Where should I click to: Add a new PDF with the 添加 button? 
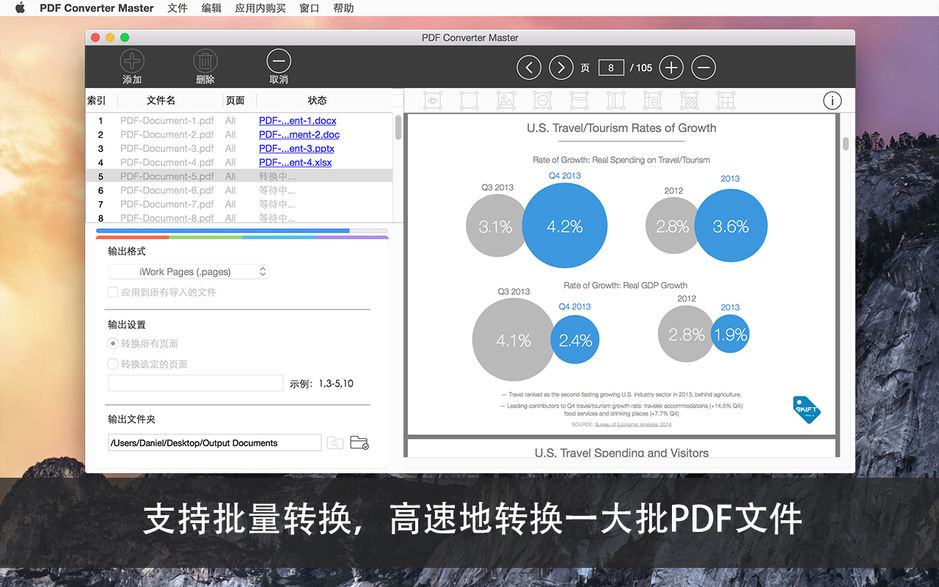132,66
